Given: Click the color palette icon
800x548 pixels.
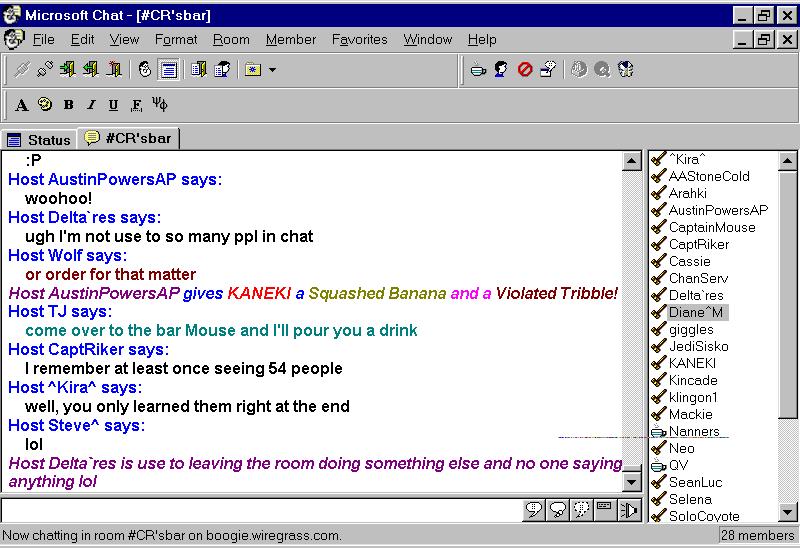Looking at the screenshot, I should pos(45,105).
